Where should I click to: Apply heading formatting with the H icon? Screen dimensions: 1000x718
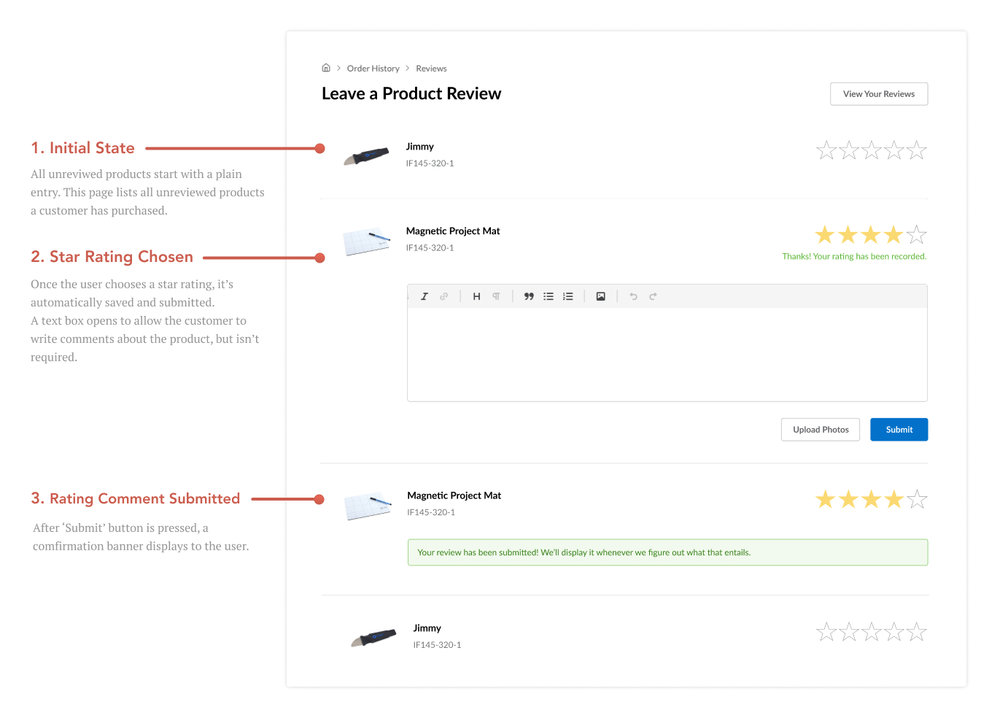click(477, 296)
